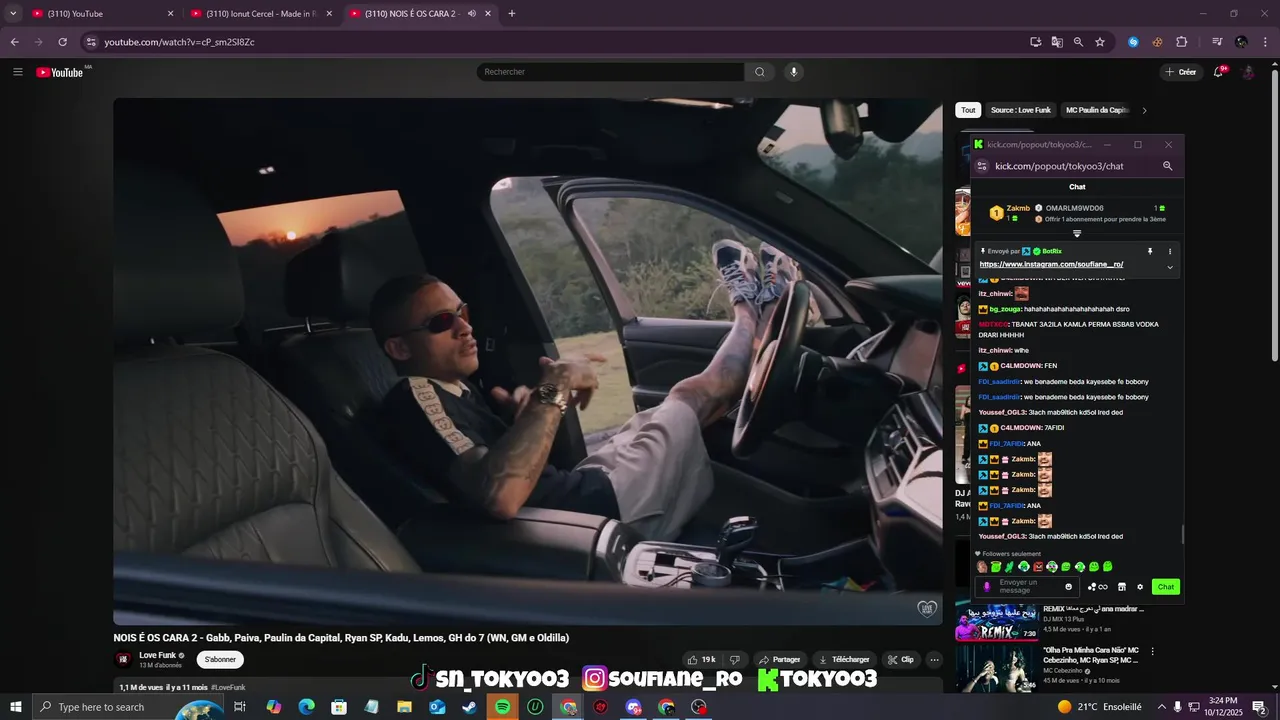Image resolution: width=1280 pixels, height=720 pixels.
Task: Open Steam from the taskbar
Action: pyautogui.click(x=470, y=707)
